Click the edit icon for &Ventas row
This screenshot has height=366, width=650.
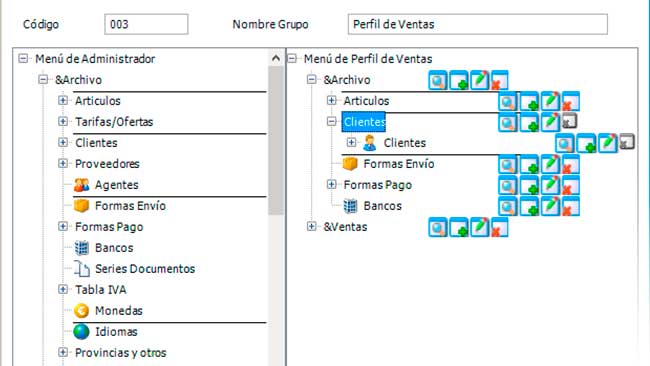point(480,227)
